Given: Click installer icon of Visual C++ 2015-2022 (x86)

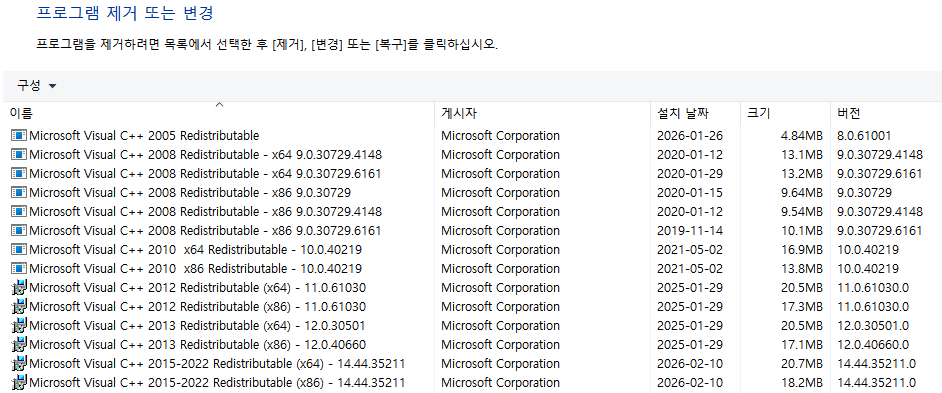Looking at the screenshot, I should 19,383.
